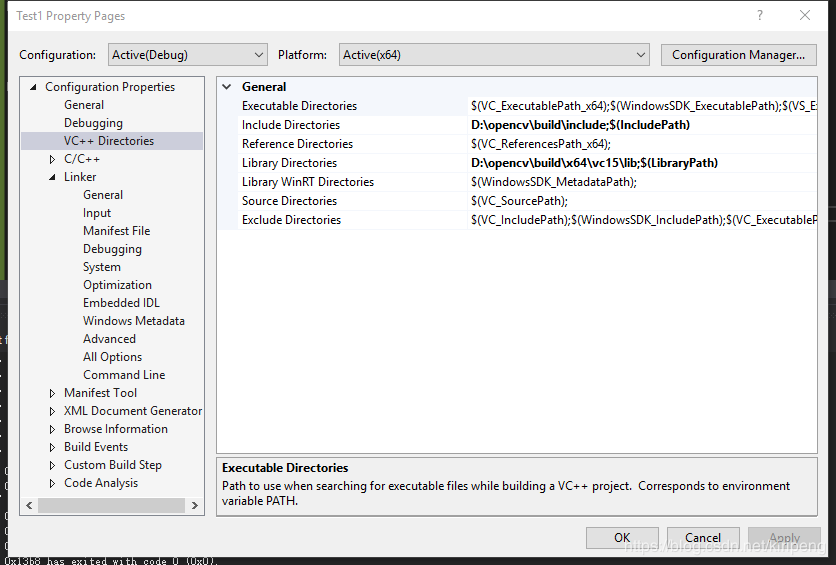Open the Platform dropdown
This screenshot has height=565, width=836.
pos(495,55)
